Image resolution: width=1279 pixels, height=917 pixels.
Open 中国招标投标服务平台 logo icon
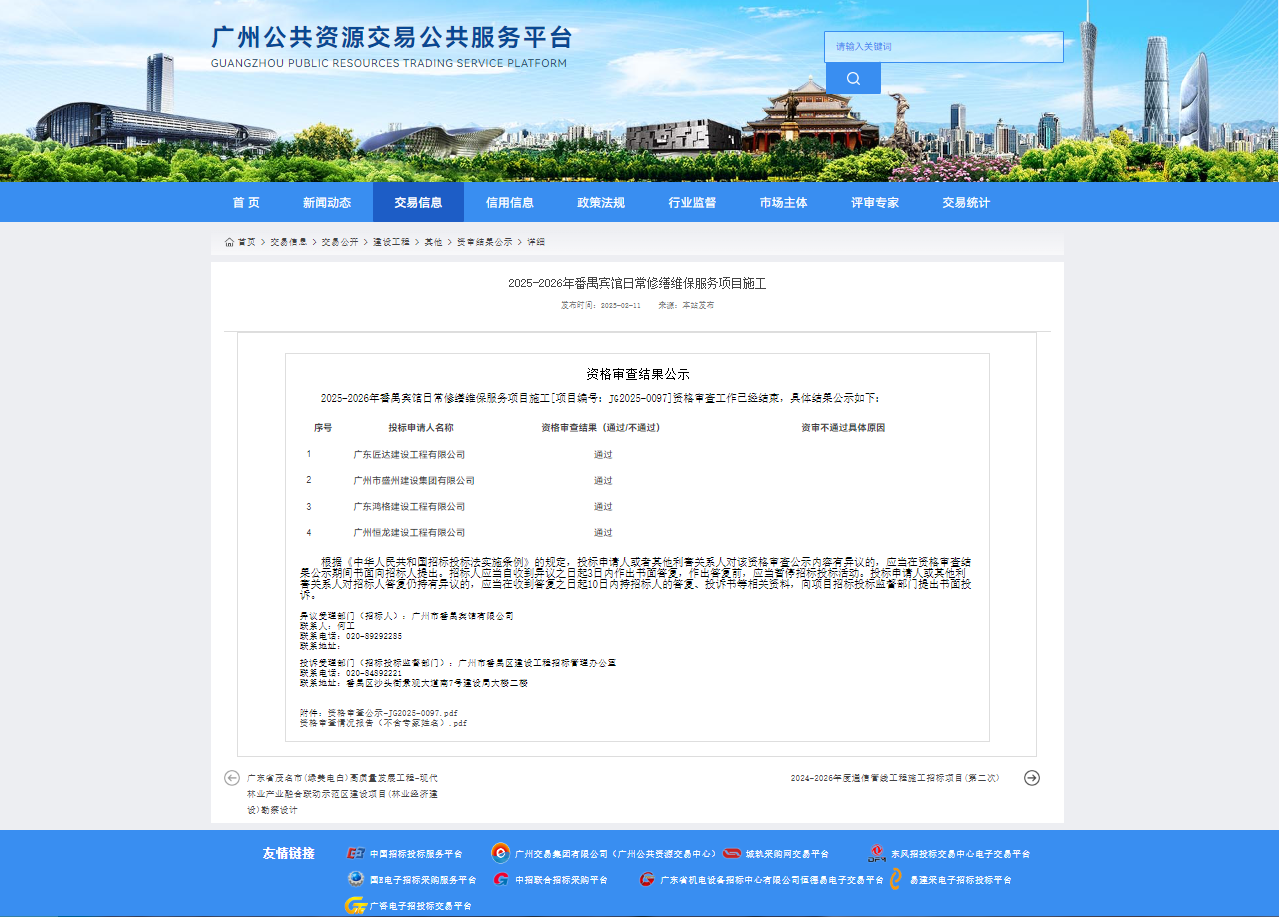(355, 854)
